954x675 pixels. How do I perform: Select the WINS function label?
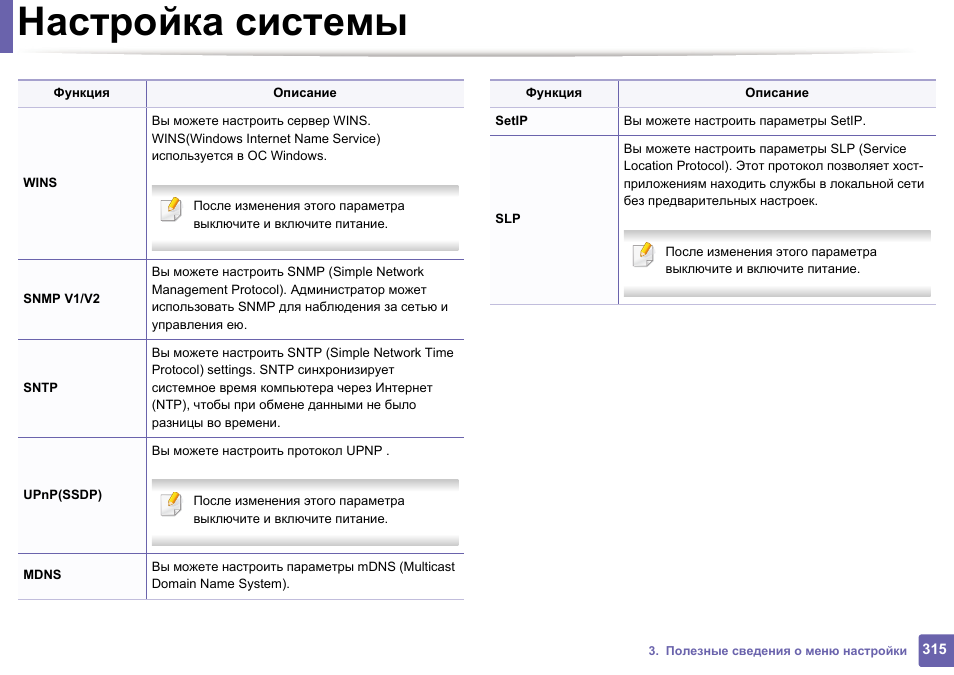[40, 183]
